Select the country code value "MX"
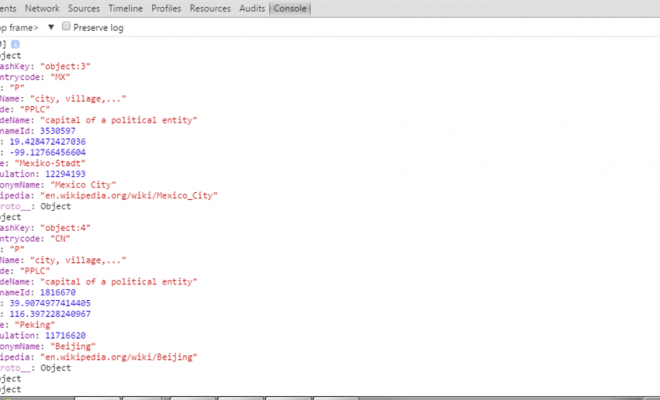 (x=60, y=77)
